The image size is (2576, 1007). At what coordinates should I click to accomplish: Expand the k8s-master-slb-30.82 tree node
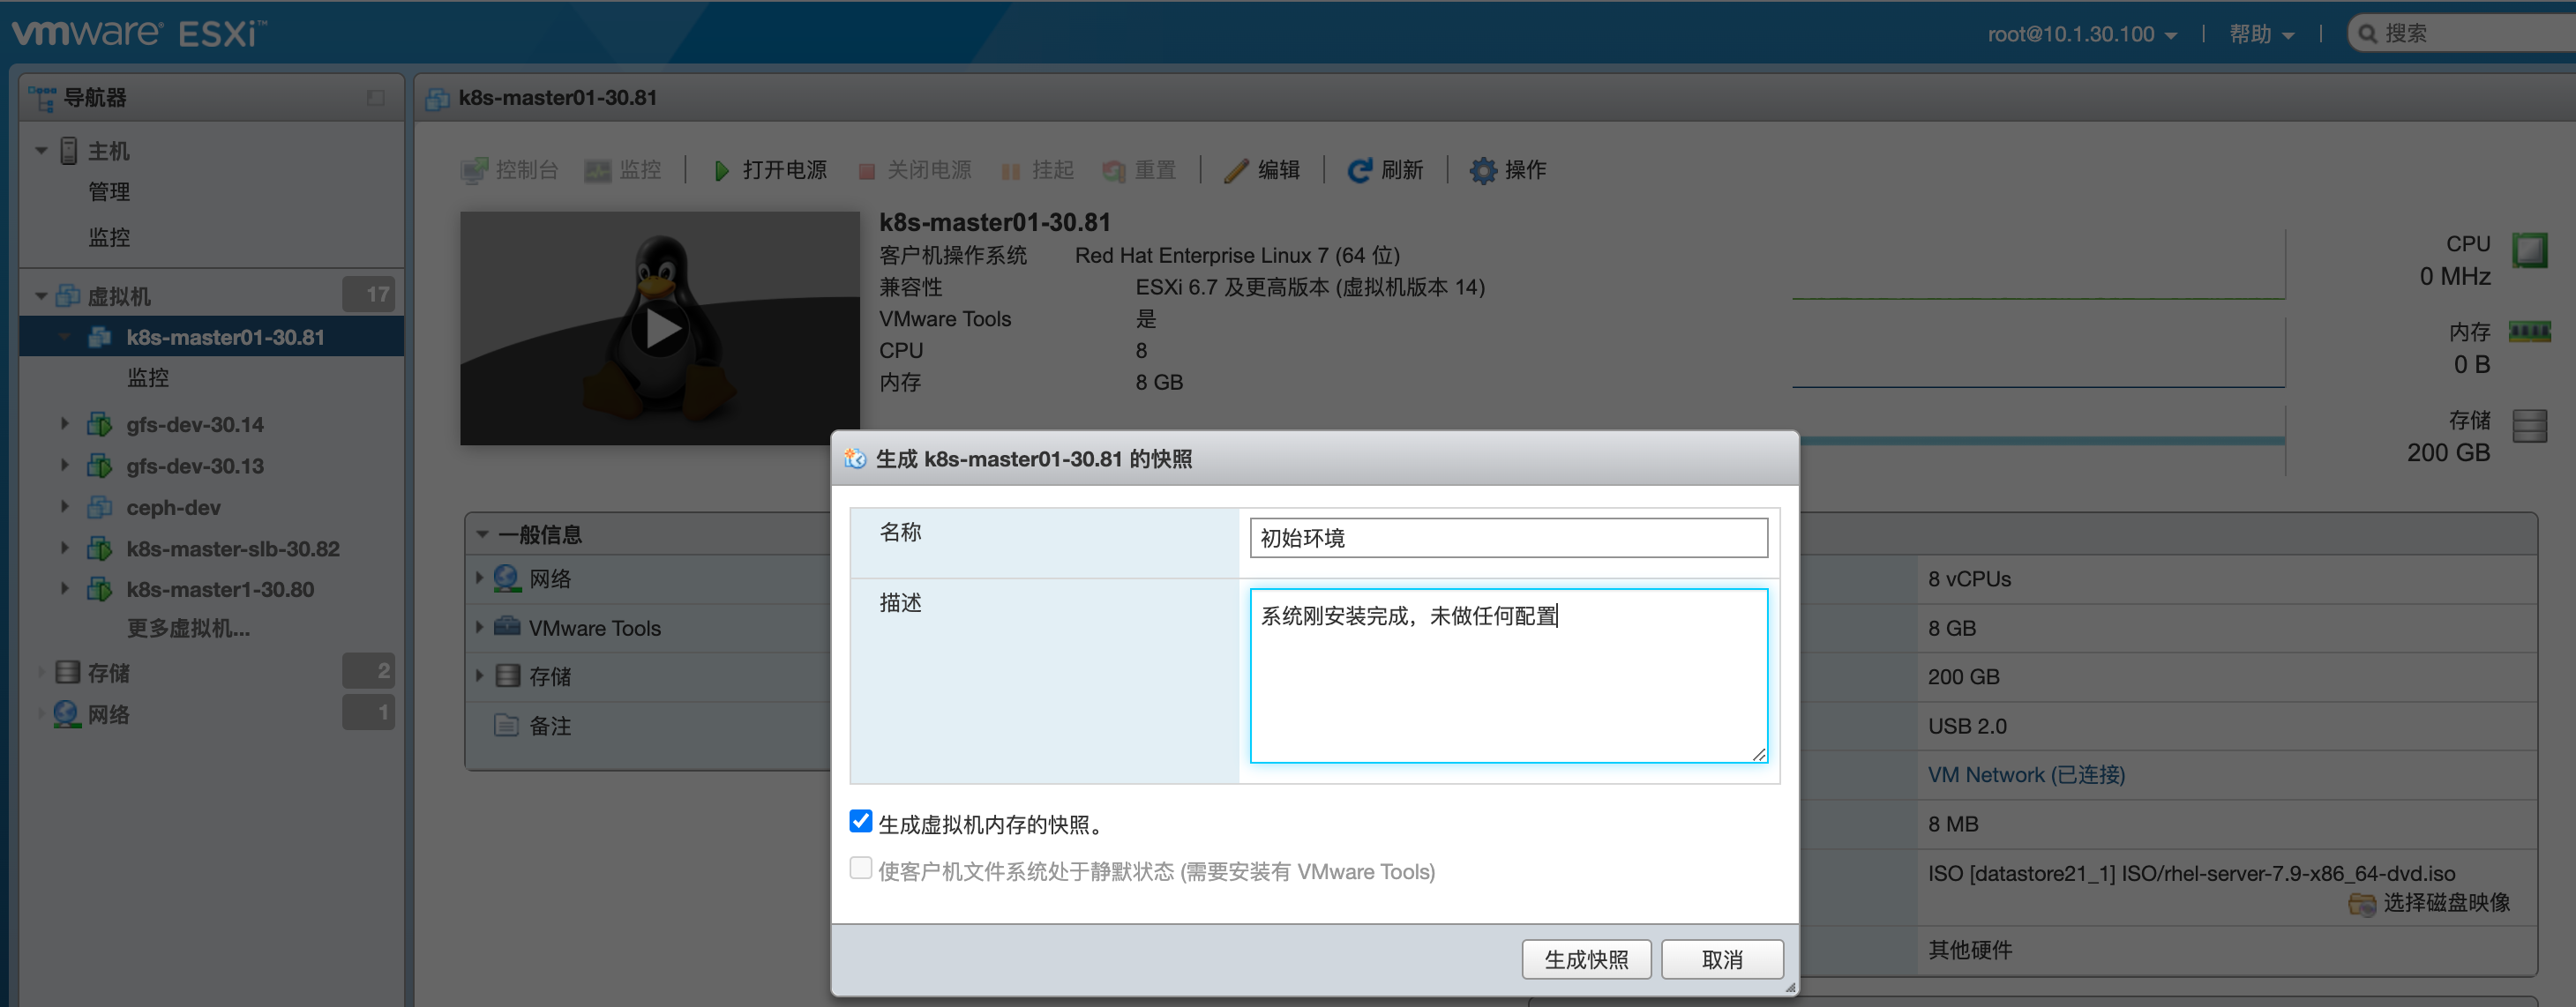(x=65, y=548)
